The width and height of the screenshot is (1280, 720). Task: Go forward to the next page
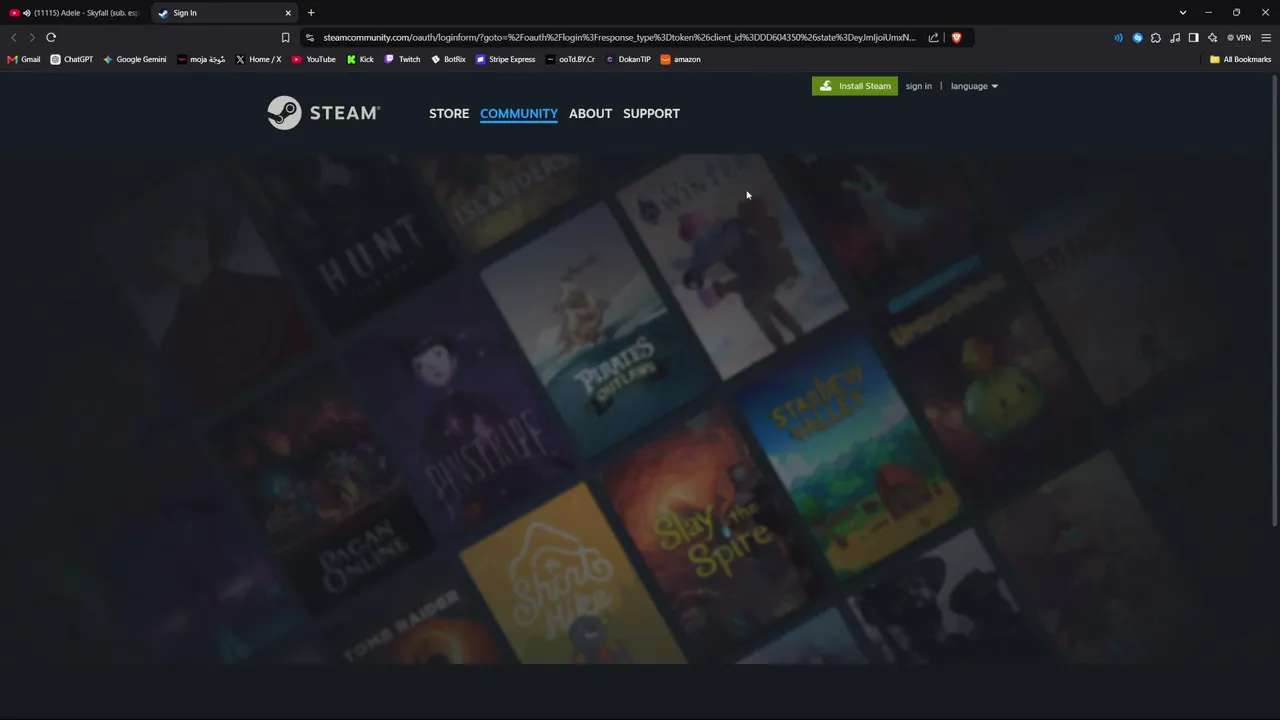pos(32,37)
